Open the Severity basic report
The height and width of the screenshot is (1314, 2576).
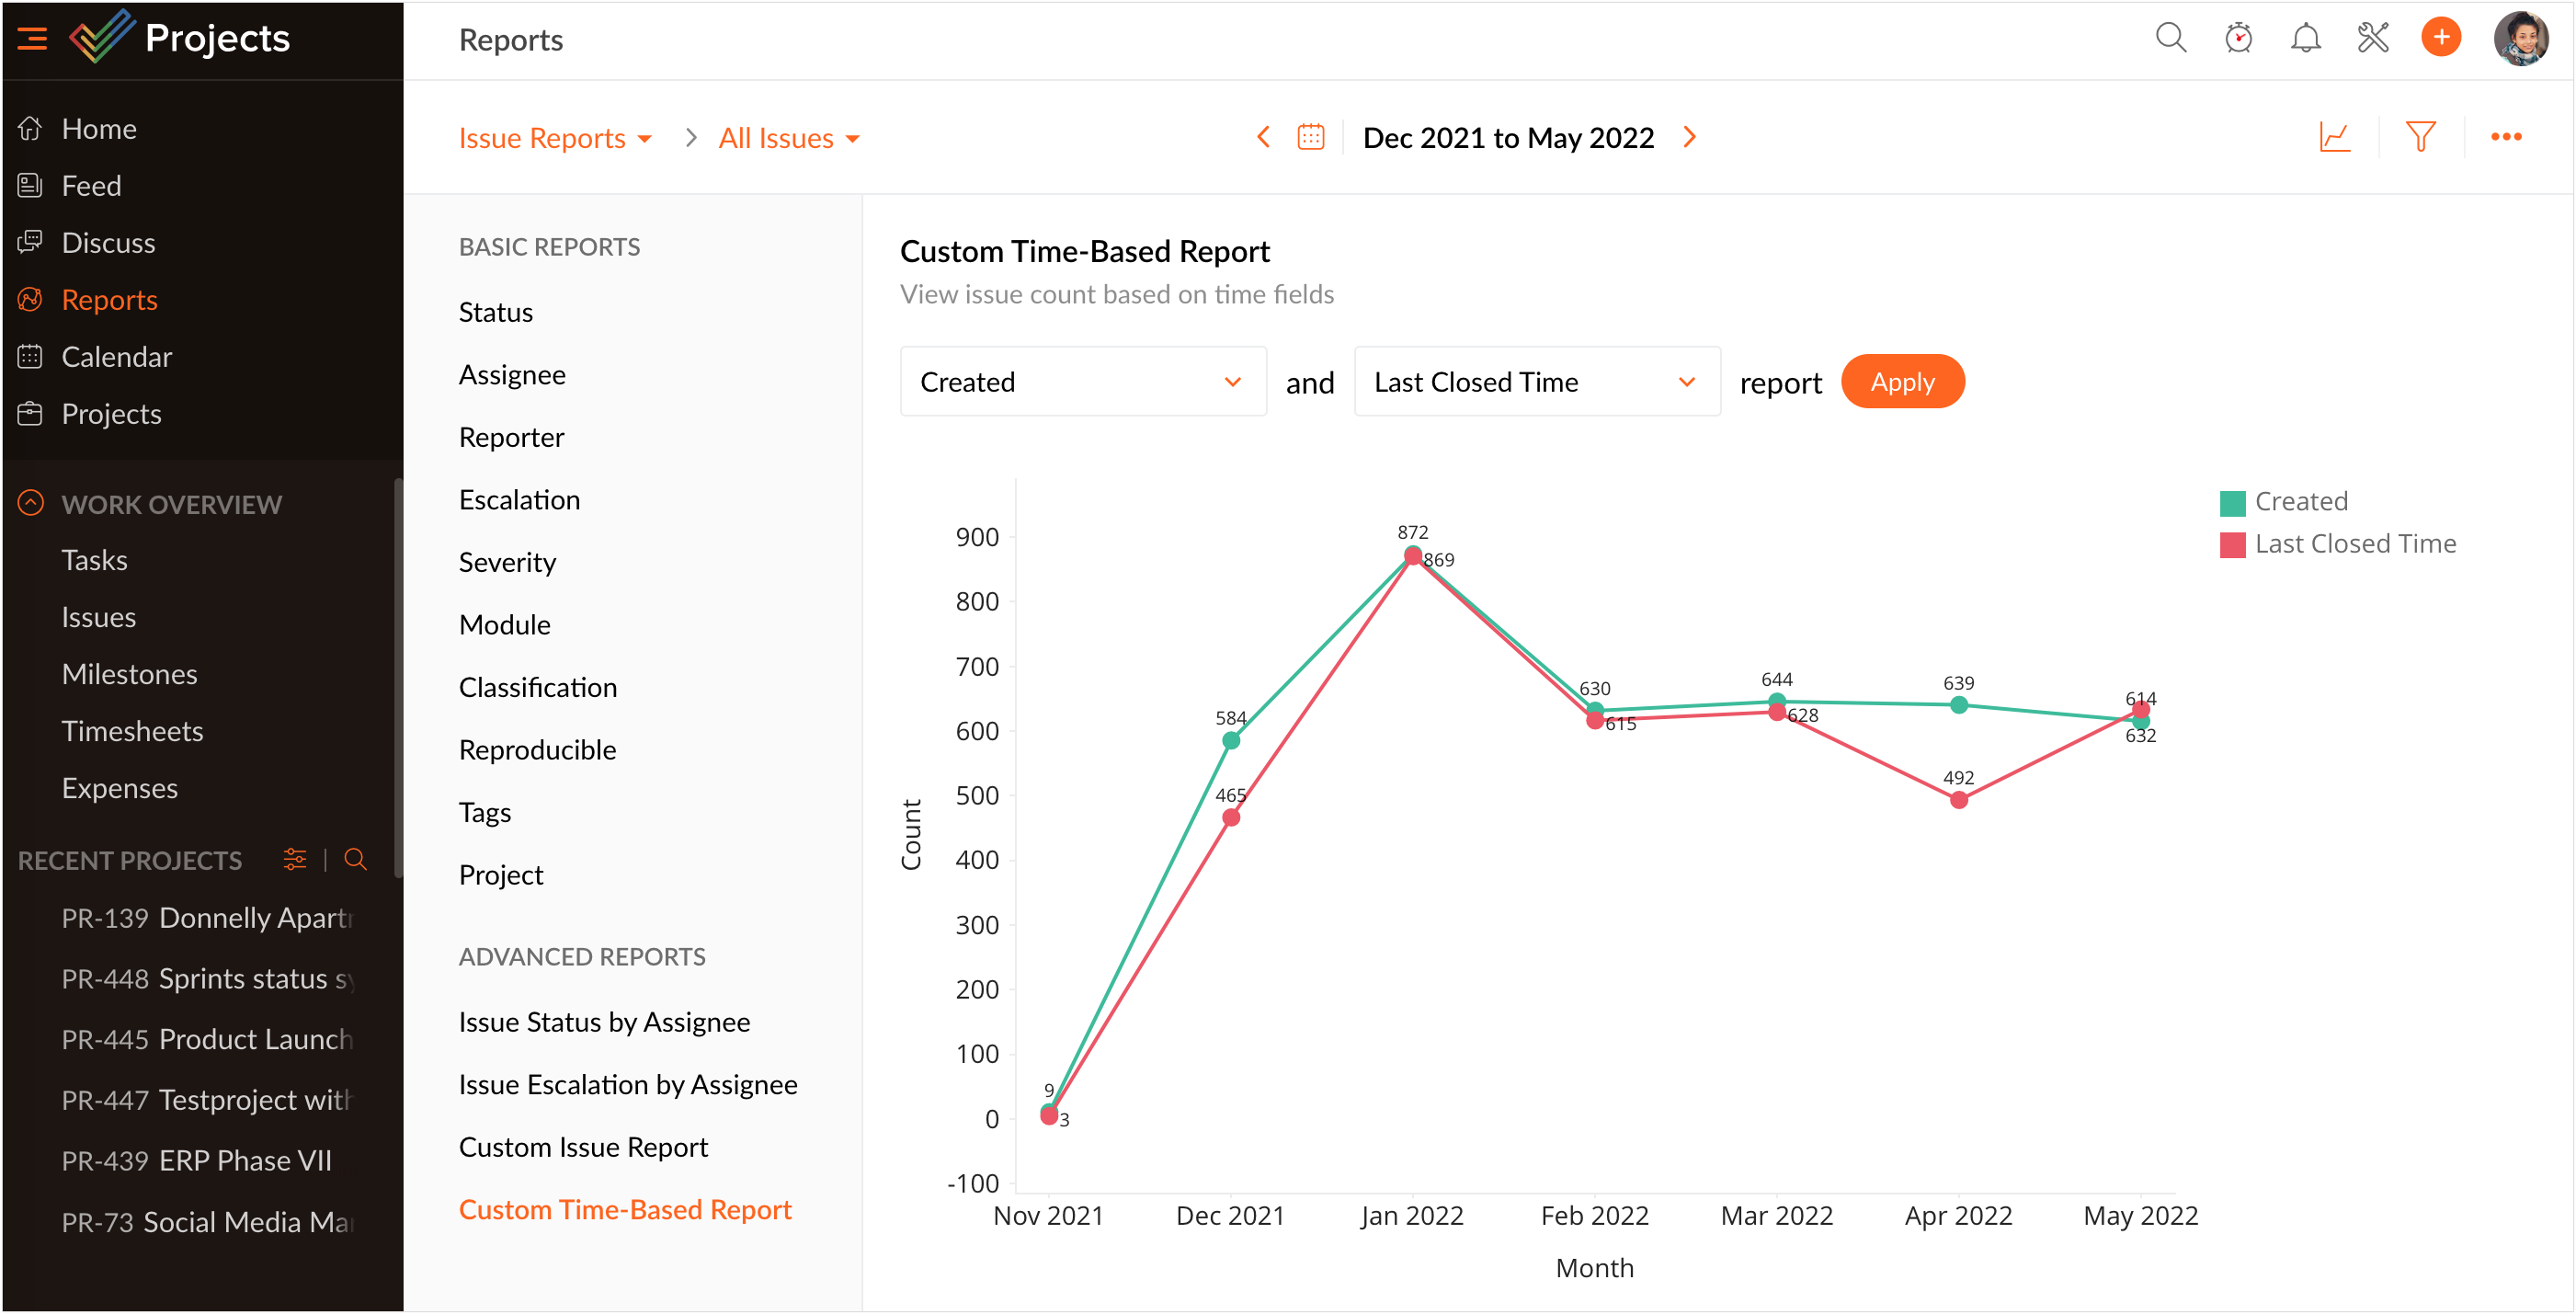coord(507,562)
